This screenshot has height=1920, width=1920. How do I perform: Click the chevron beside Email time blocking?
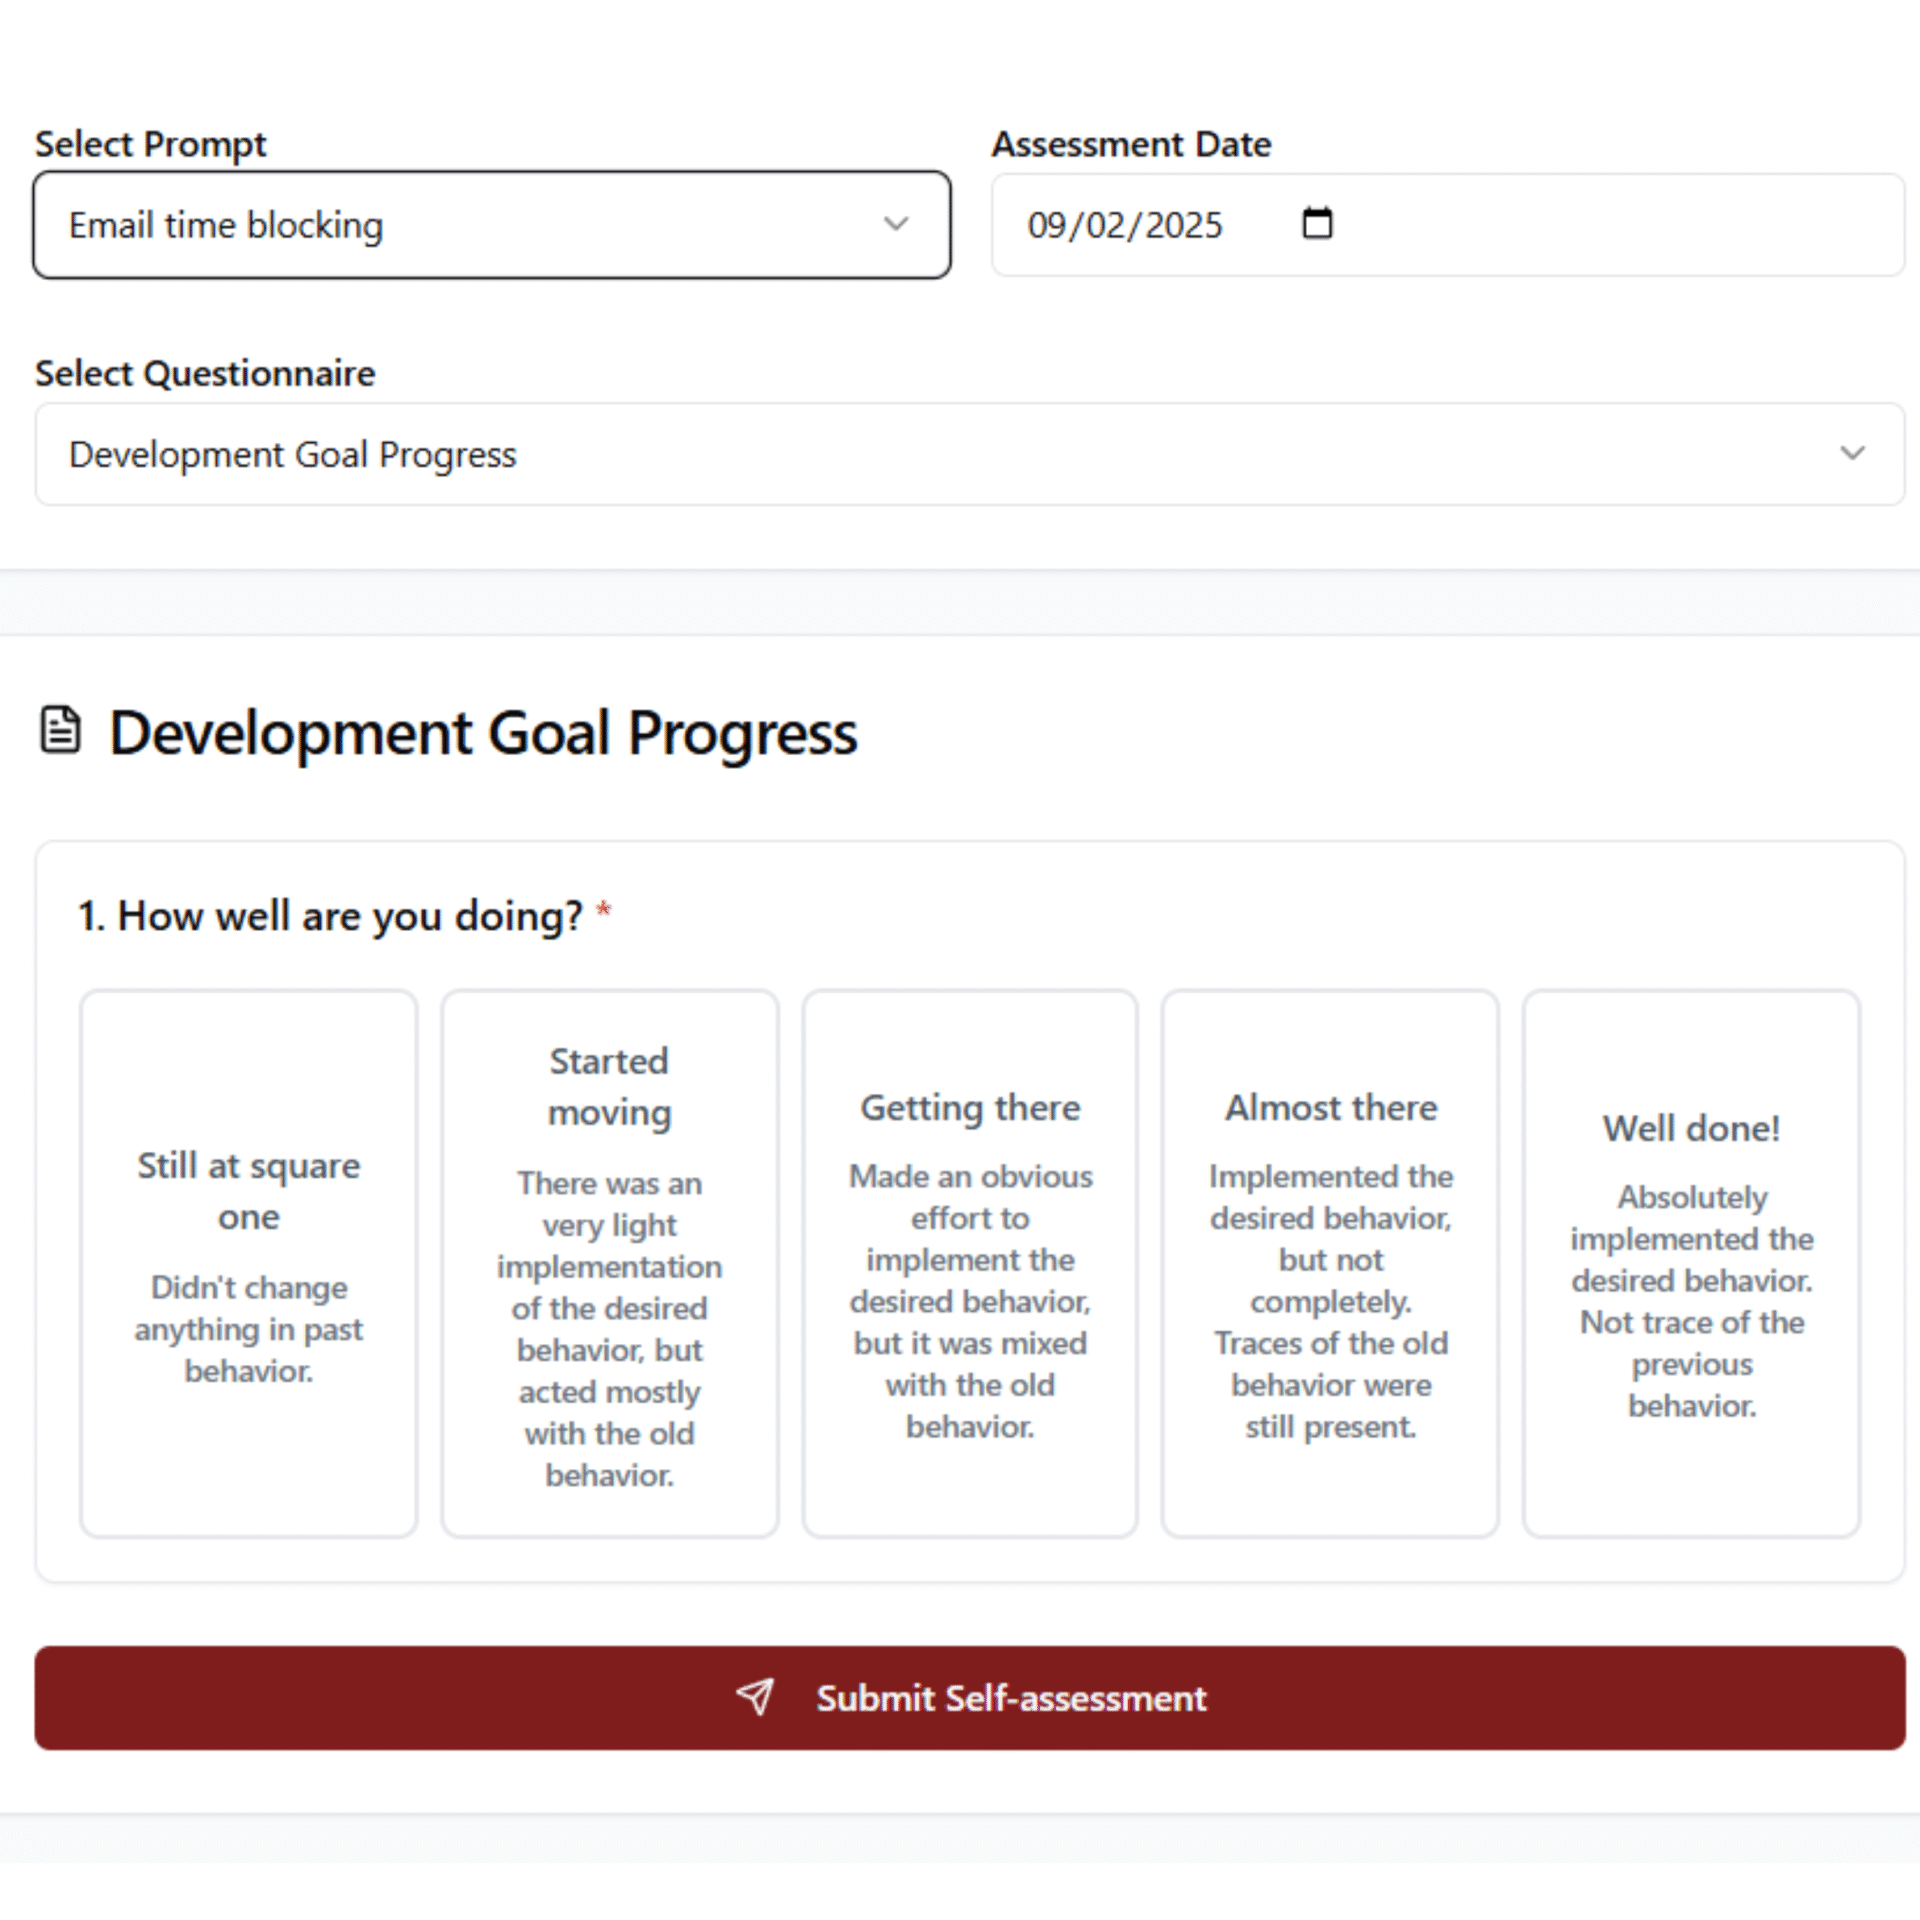[x=896, y=224]
